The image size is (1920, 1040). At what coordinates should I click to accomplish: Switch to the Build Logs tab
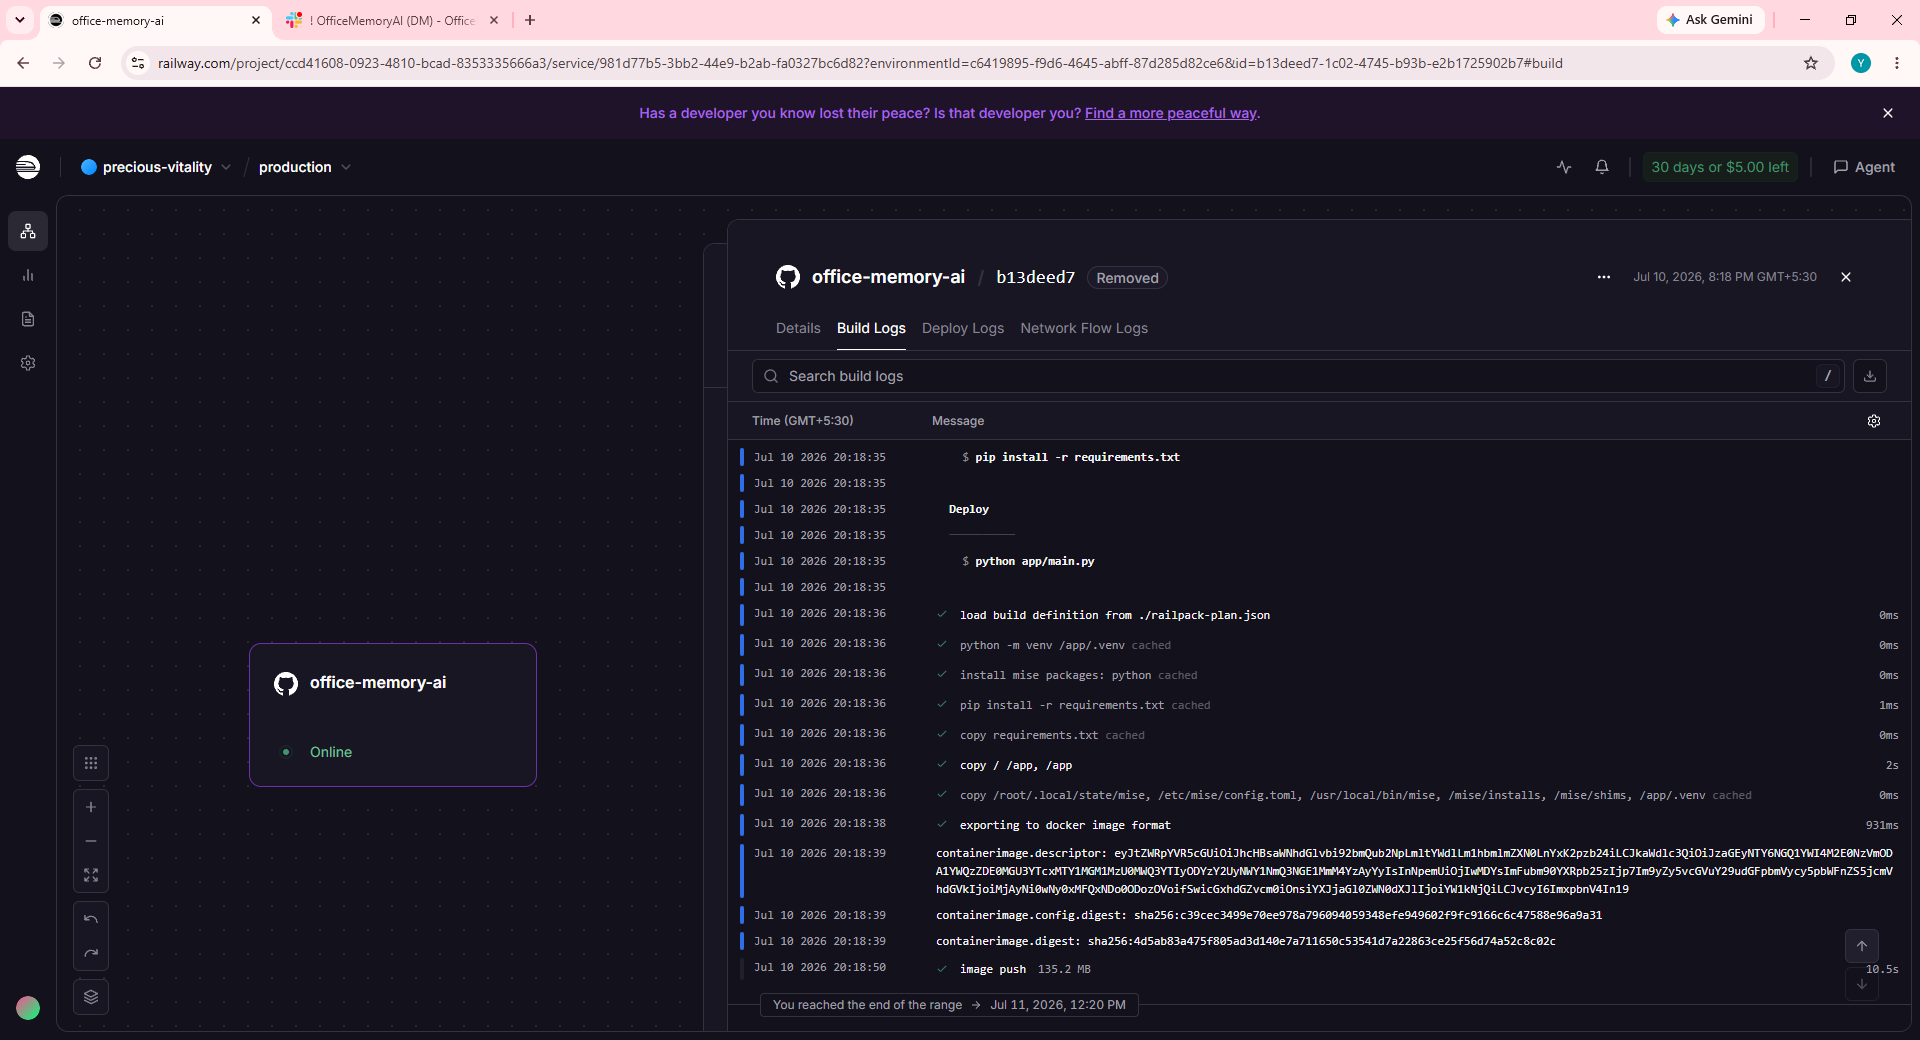click(871, 328)
